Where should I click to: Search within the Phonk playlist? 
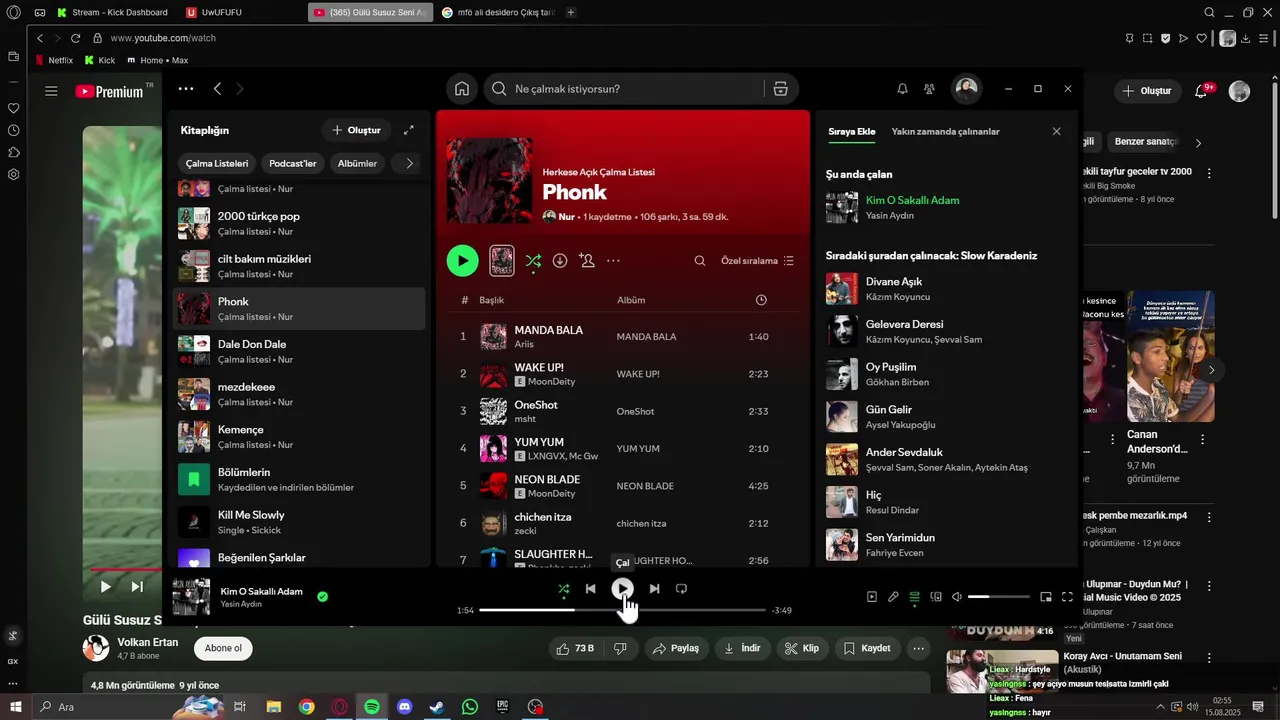pos(700,261)
